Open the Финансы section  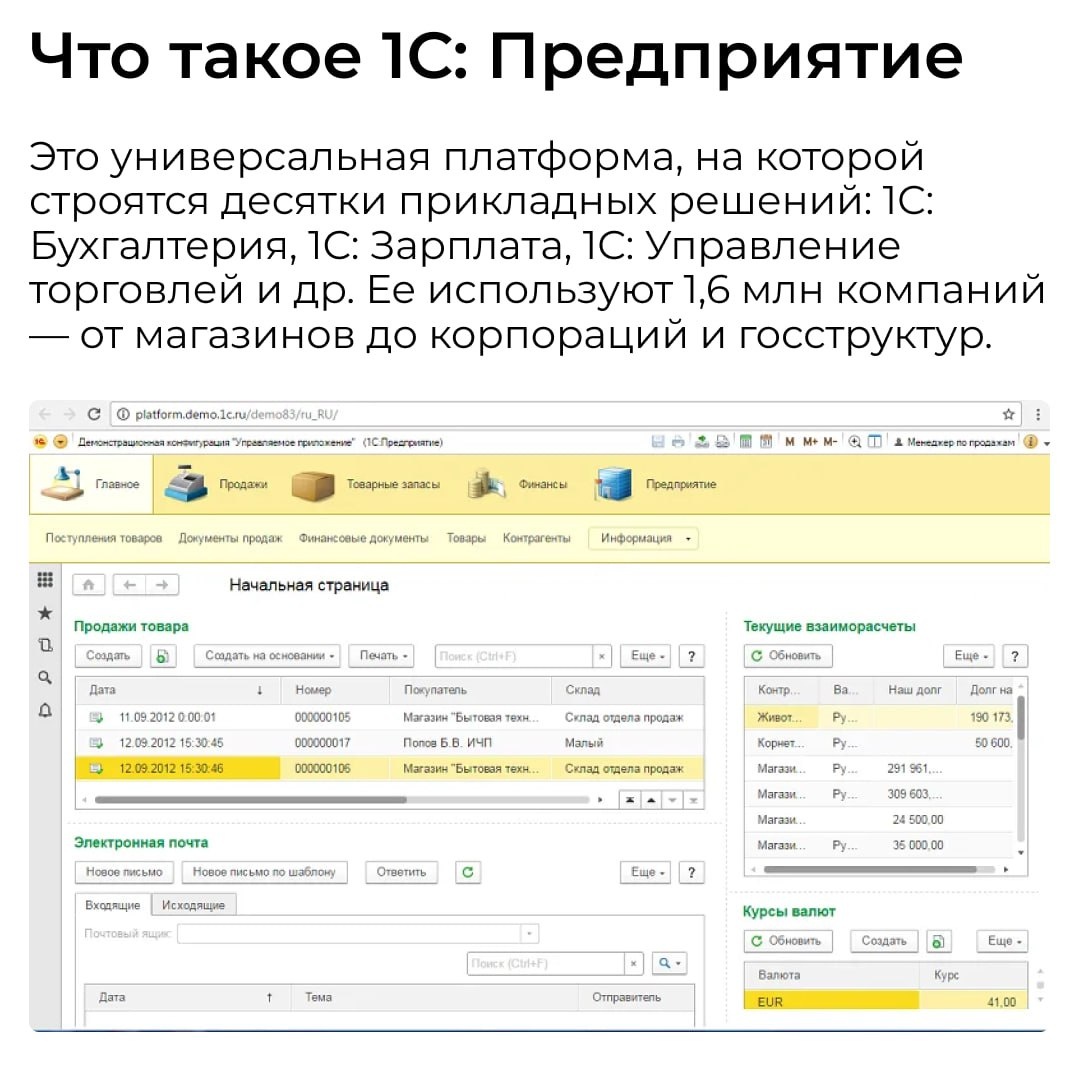click(x=517, y=484)
